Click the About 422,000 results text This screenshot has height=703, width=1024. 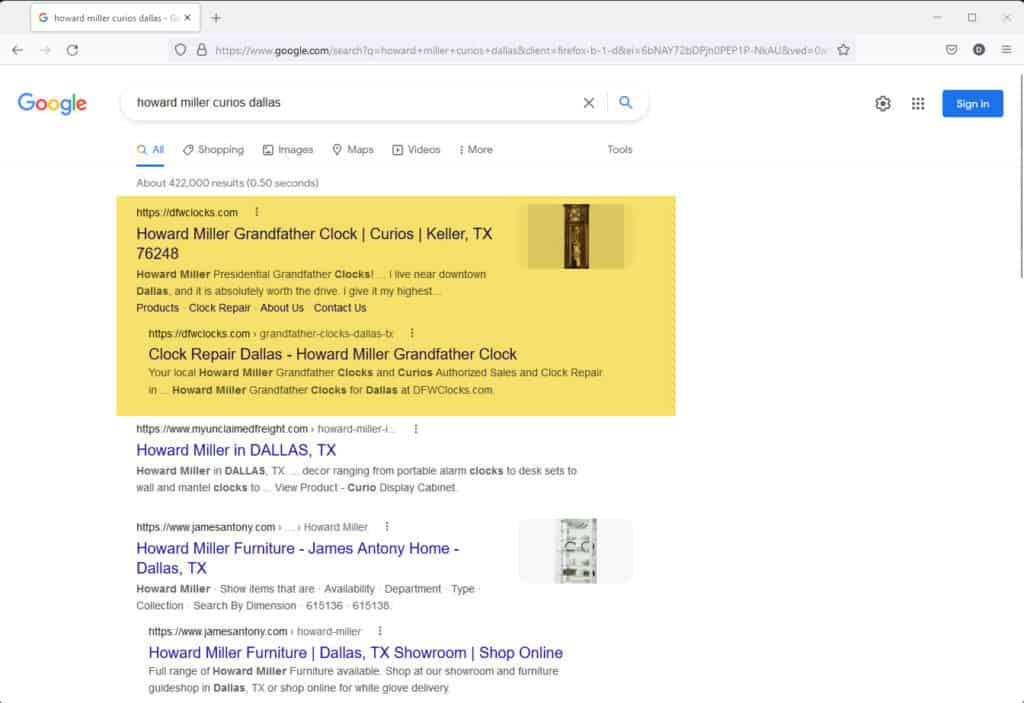click(x=227, y=183)
